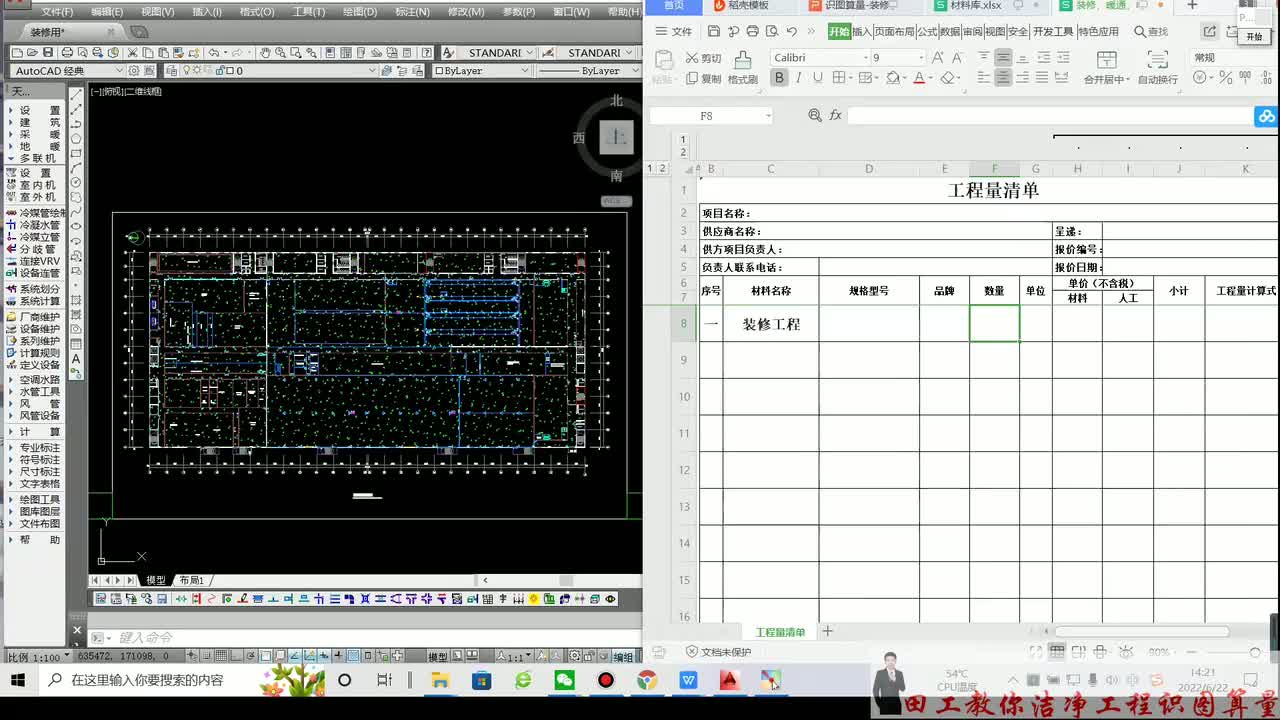This screenshot has height=720, width=1280.
Task: Open WPS Writer from the Windows taskbar
Action: pos(688,680)
